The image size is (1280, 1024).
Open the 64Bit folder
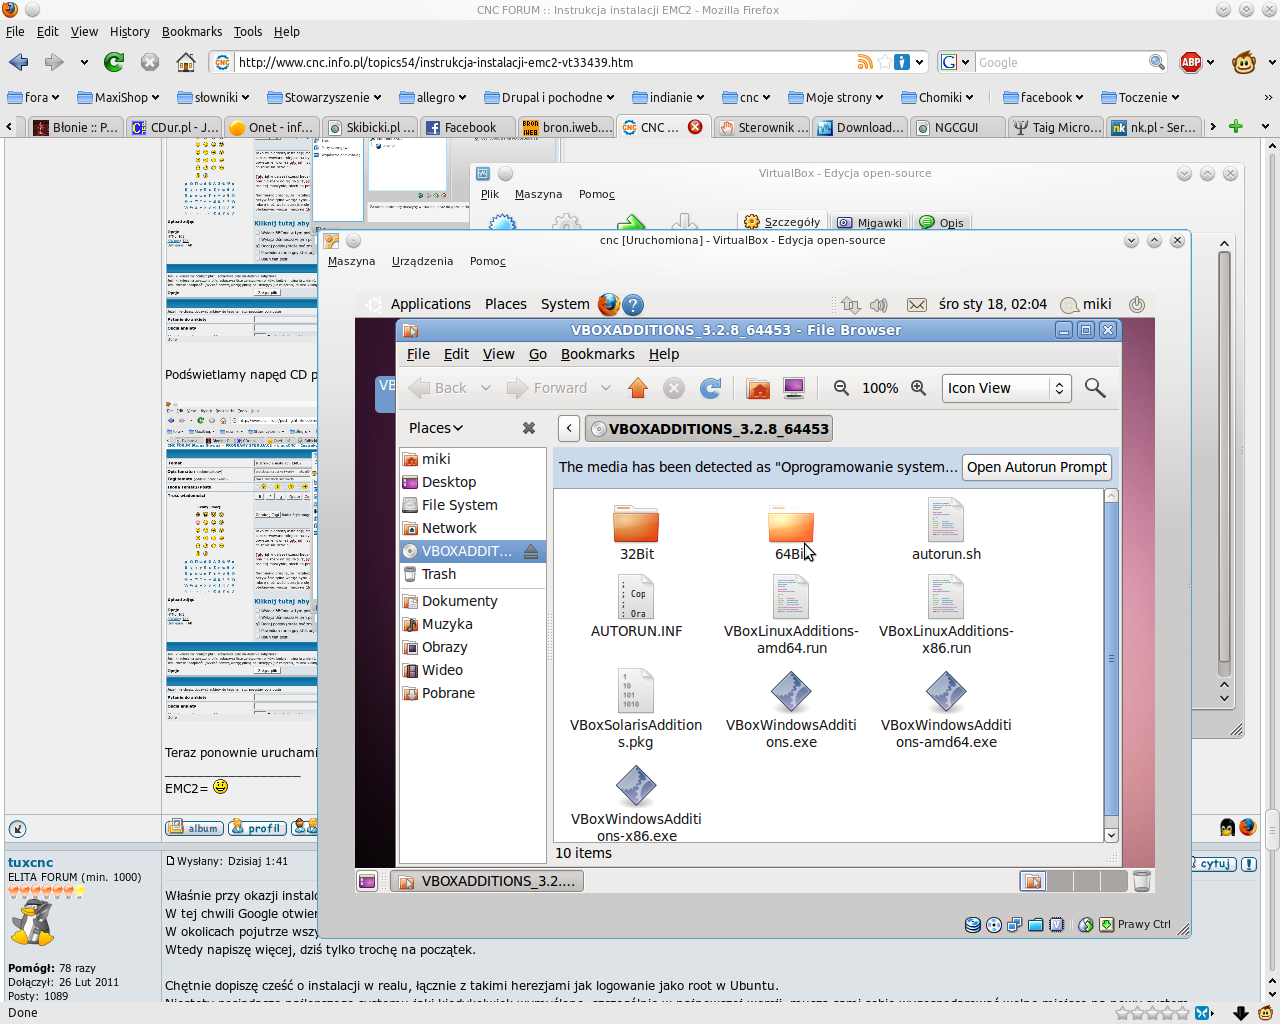791,533
